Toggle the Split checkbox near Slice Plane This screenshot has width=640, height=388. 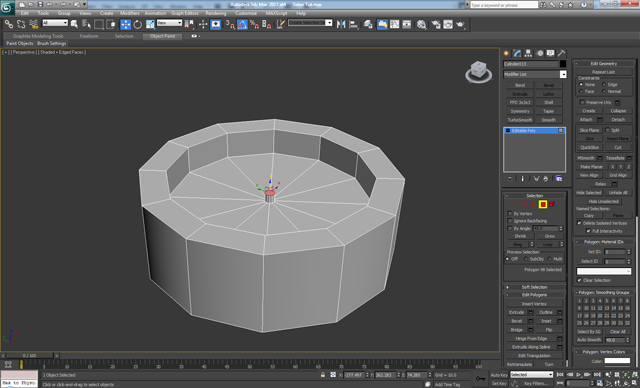click(x=607, y=130)
